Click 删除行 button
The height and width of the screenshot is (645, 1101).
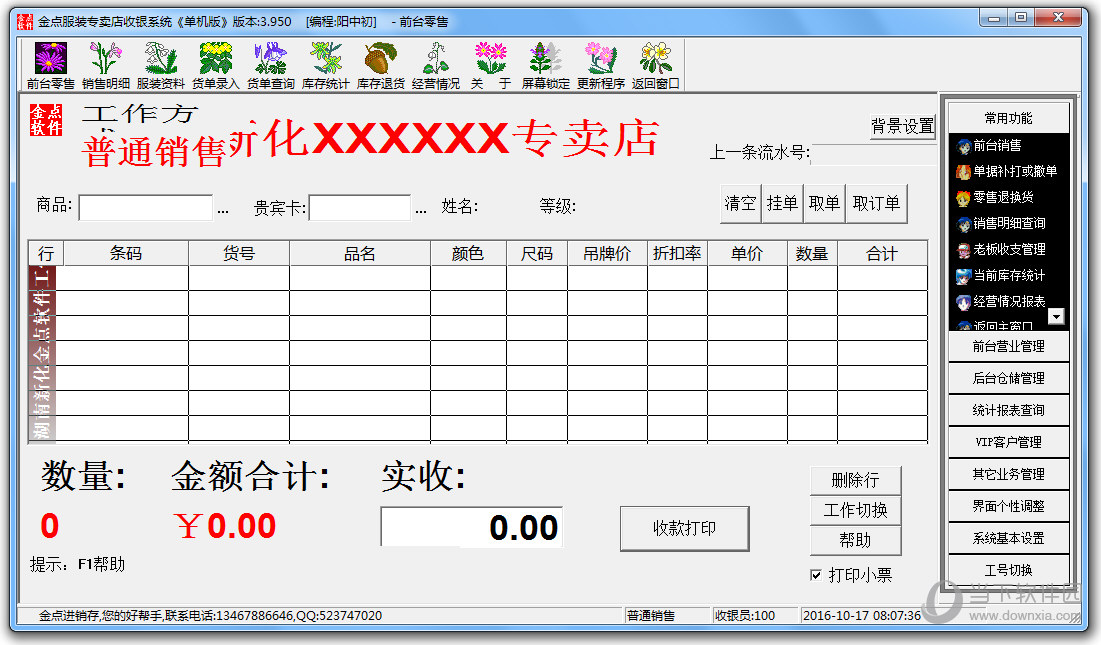(x=855, y=480)
